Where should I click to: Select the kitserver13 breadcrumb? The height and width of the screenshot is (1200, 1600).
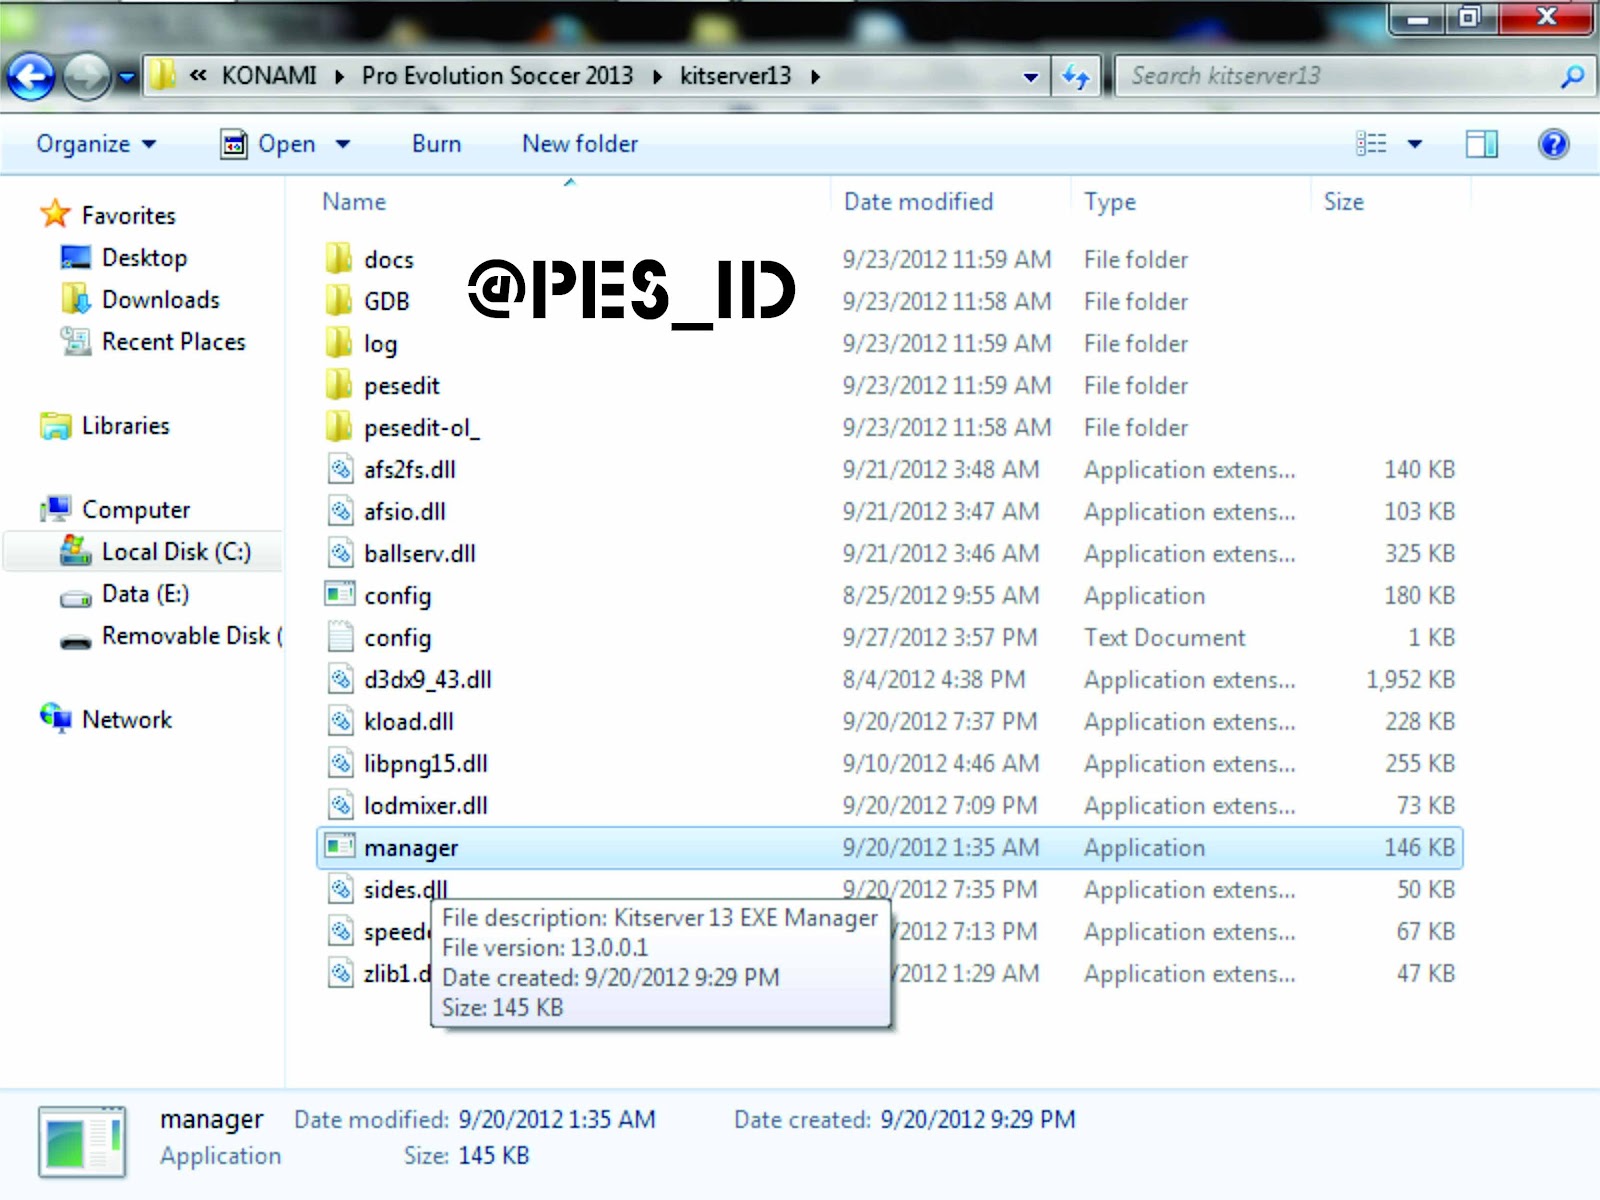click(735, 76)
